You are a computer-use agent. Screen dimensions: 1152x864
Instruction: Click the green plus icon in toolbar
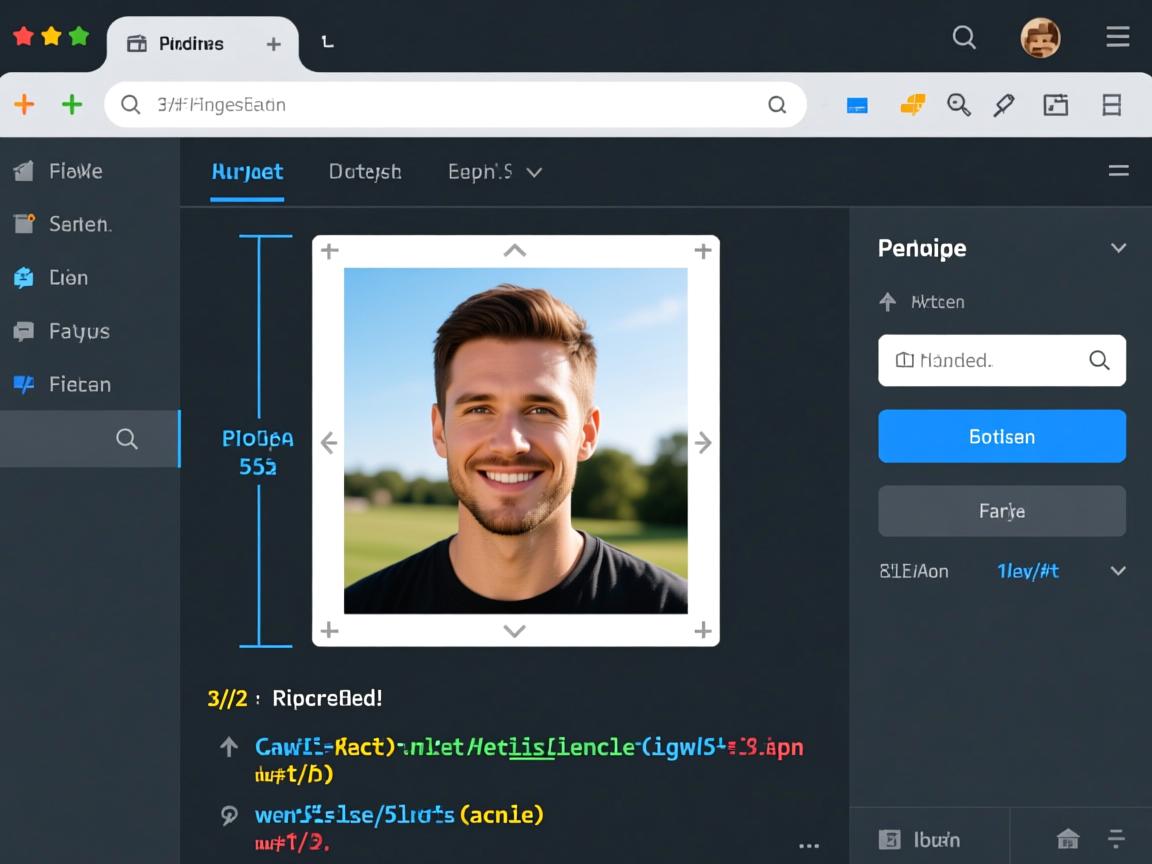tap(72, 104)
